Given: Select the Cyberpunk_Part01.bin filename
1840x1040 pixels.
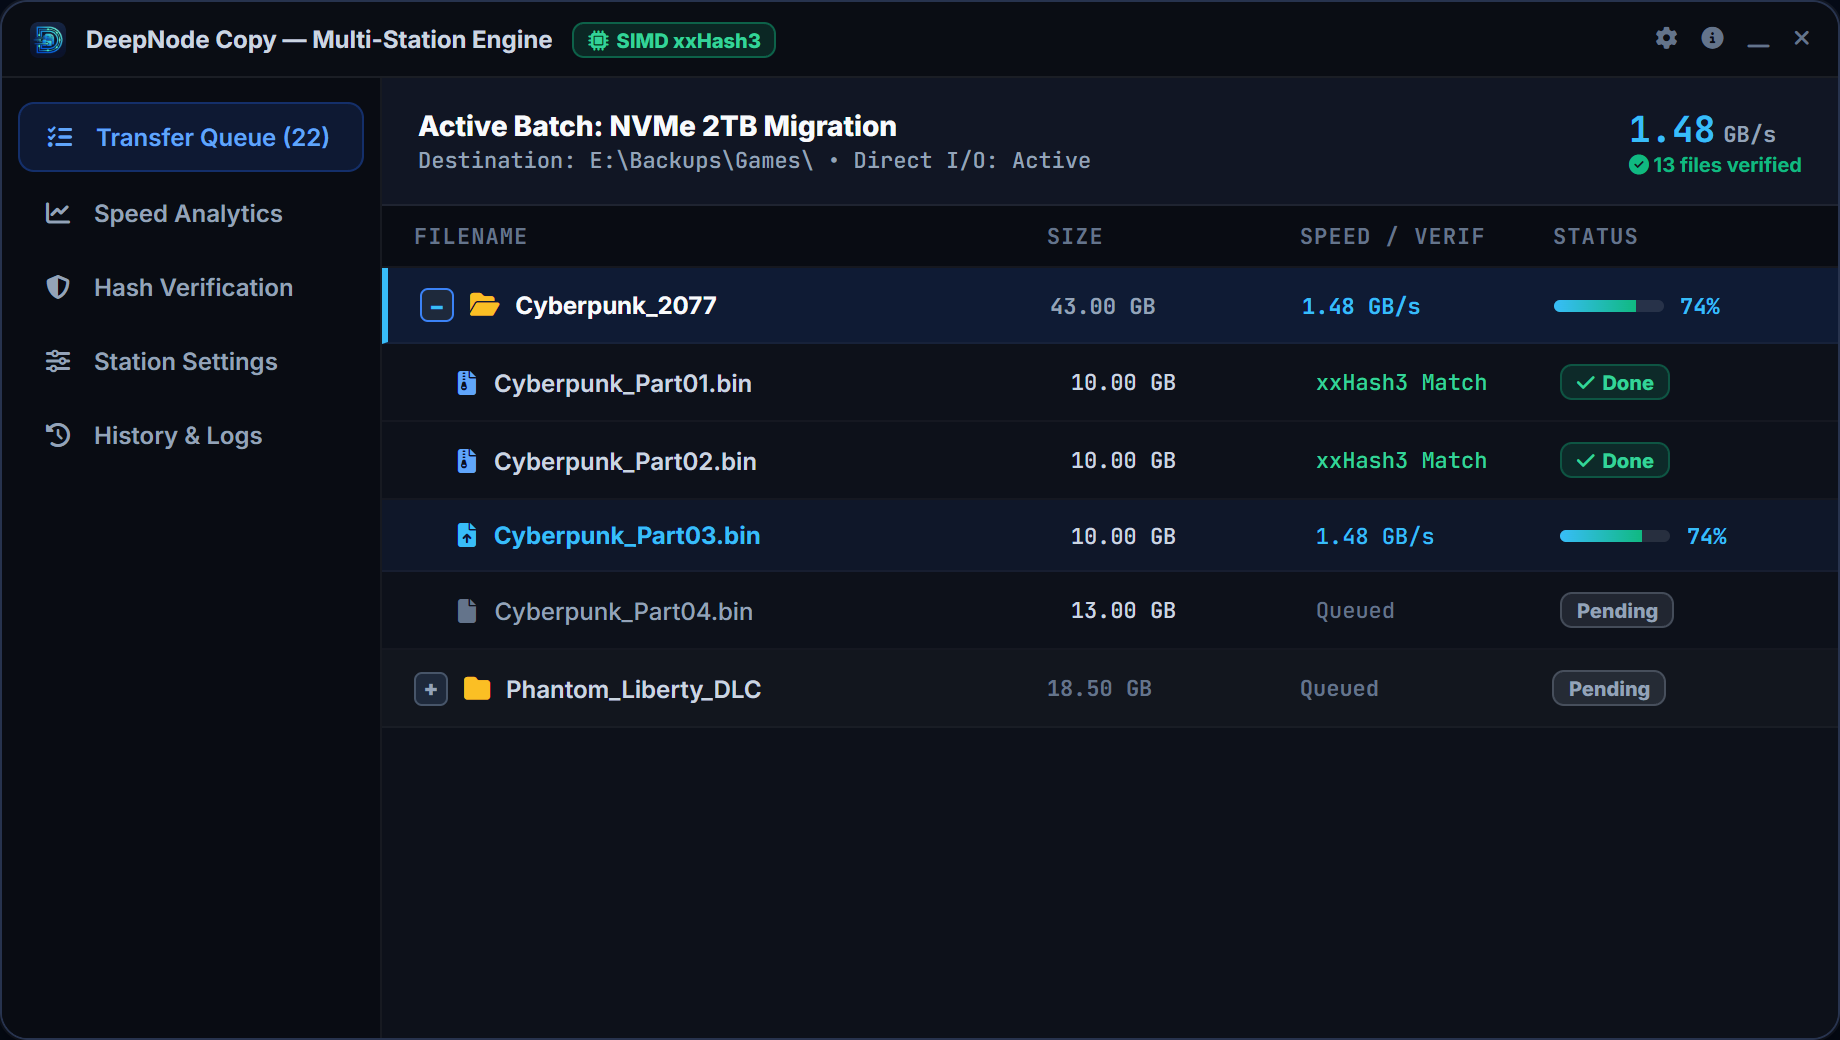Looking at the screenshot, I should pos(622,384).
